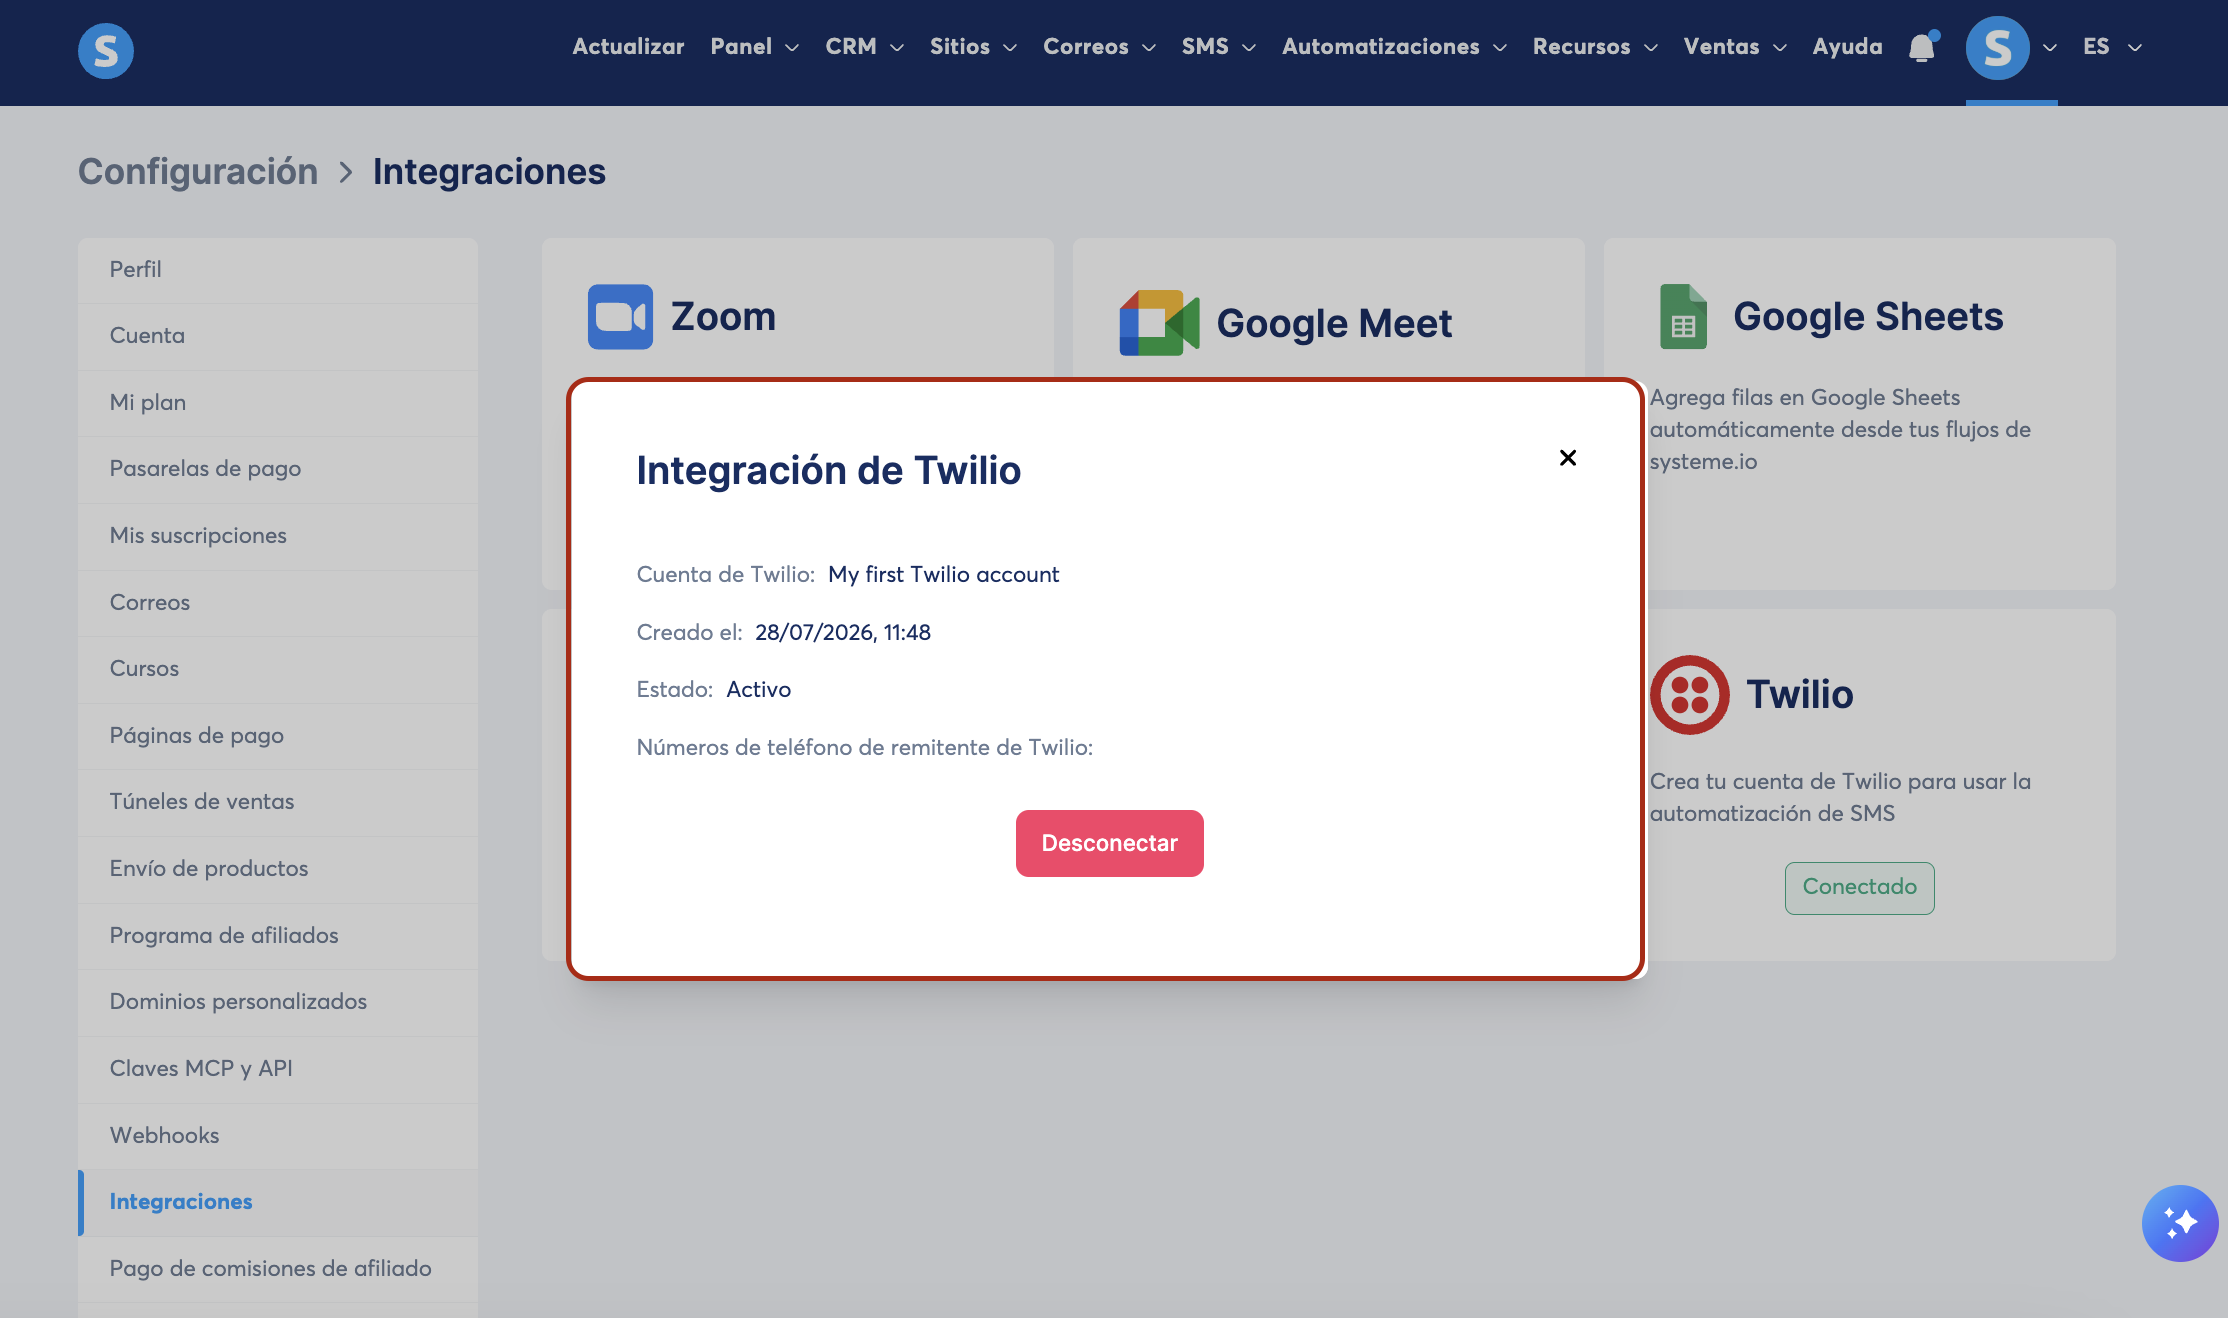Select Integraciones in the sidebar

[x=278, y=1202]
